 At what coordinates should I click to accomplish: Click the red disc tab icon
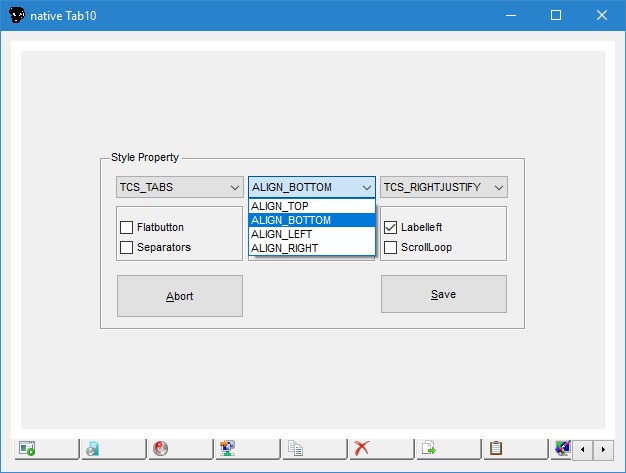(x=160, y=449)
